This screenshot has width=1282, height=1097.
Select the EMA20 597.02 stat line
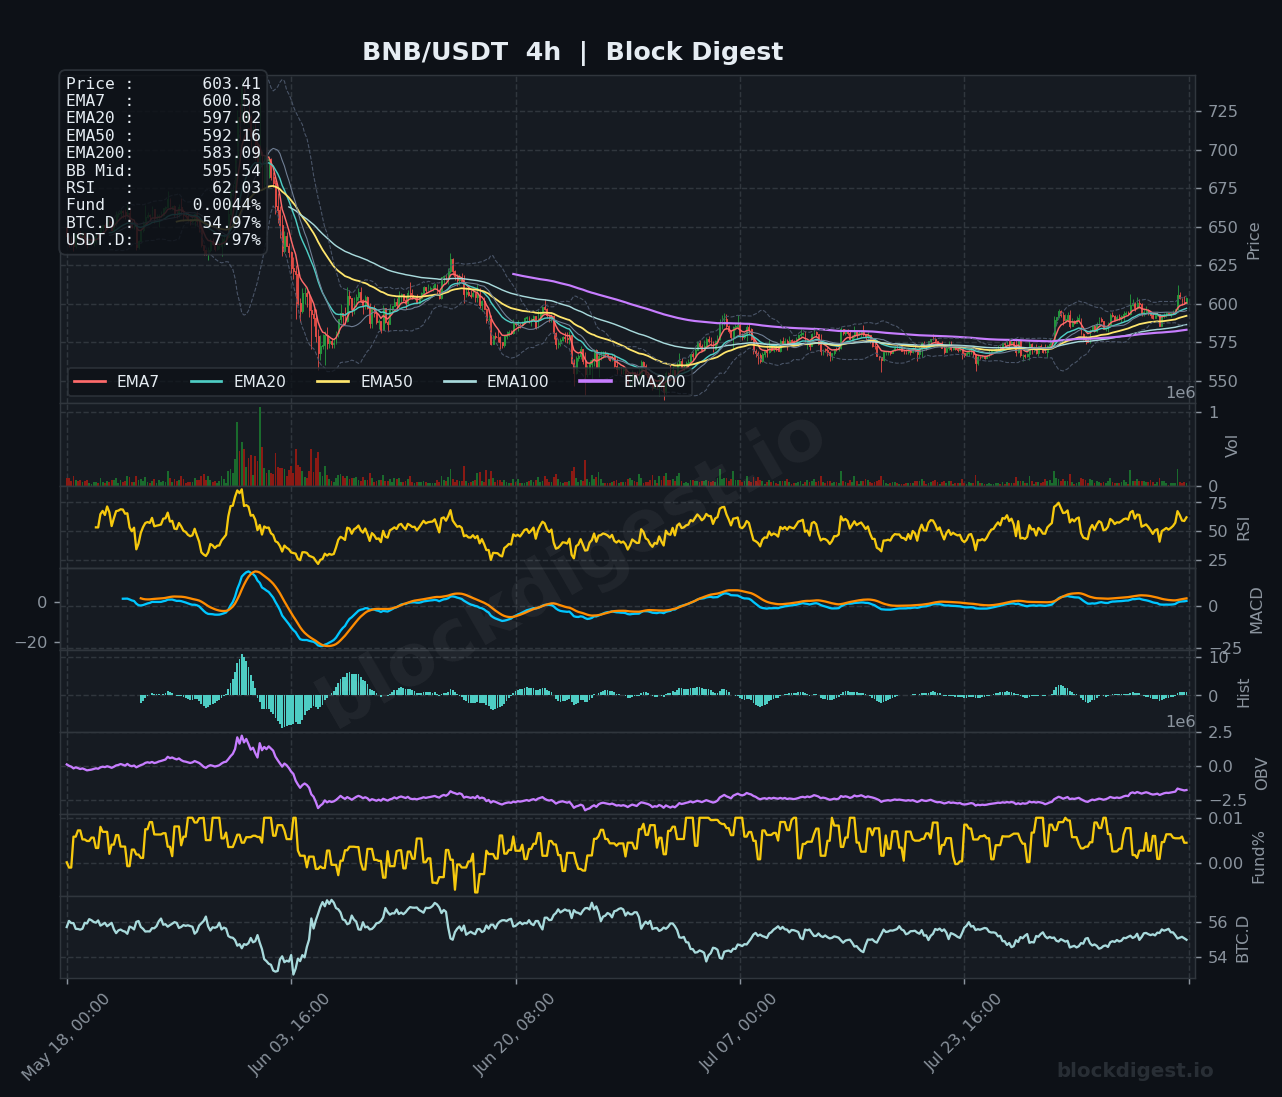click(x=163, y=118)
